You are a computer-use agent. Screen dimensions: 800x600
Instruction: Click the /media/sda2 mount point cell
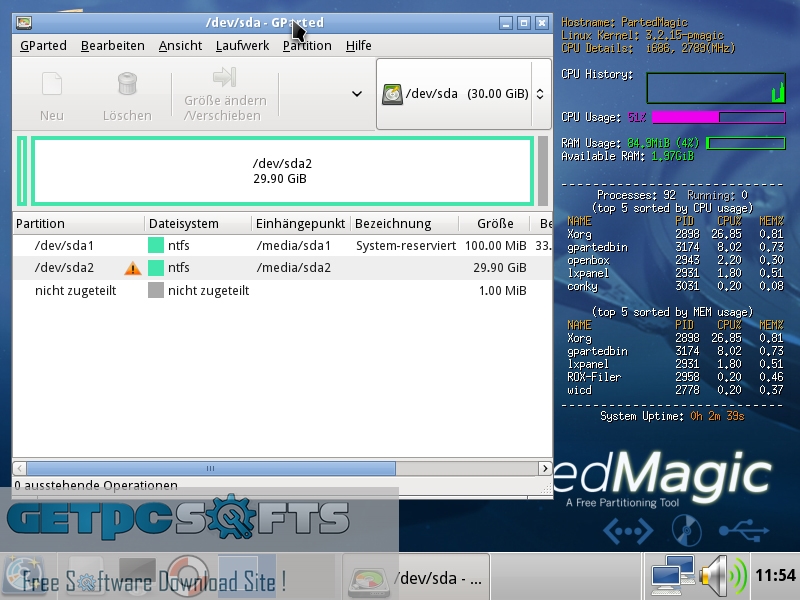[x=293, y=268]
